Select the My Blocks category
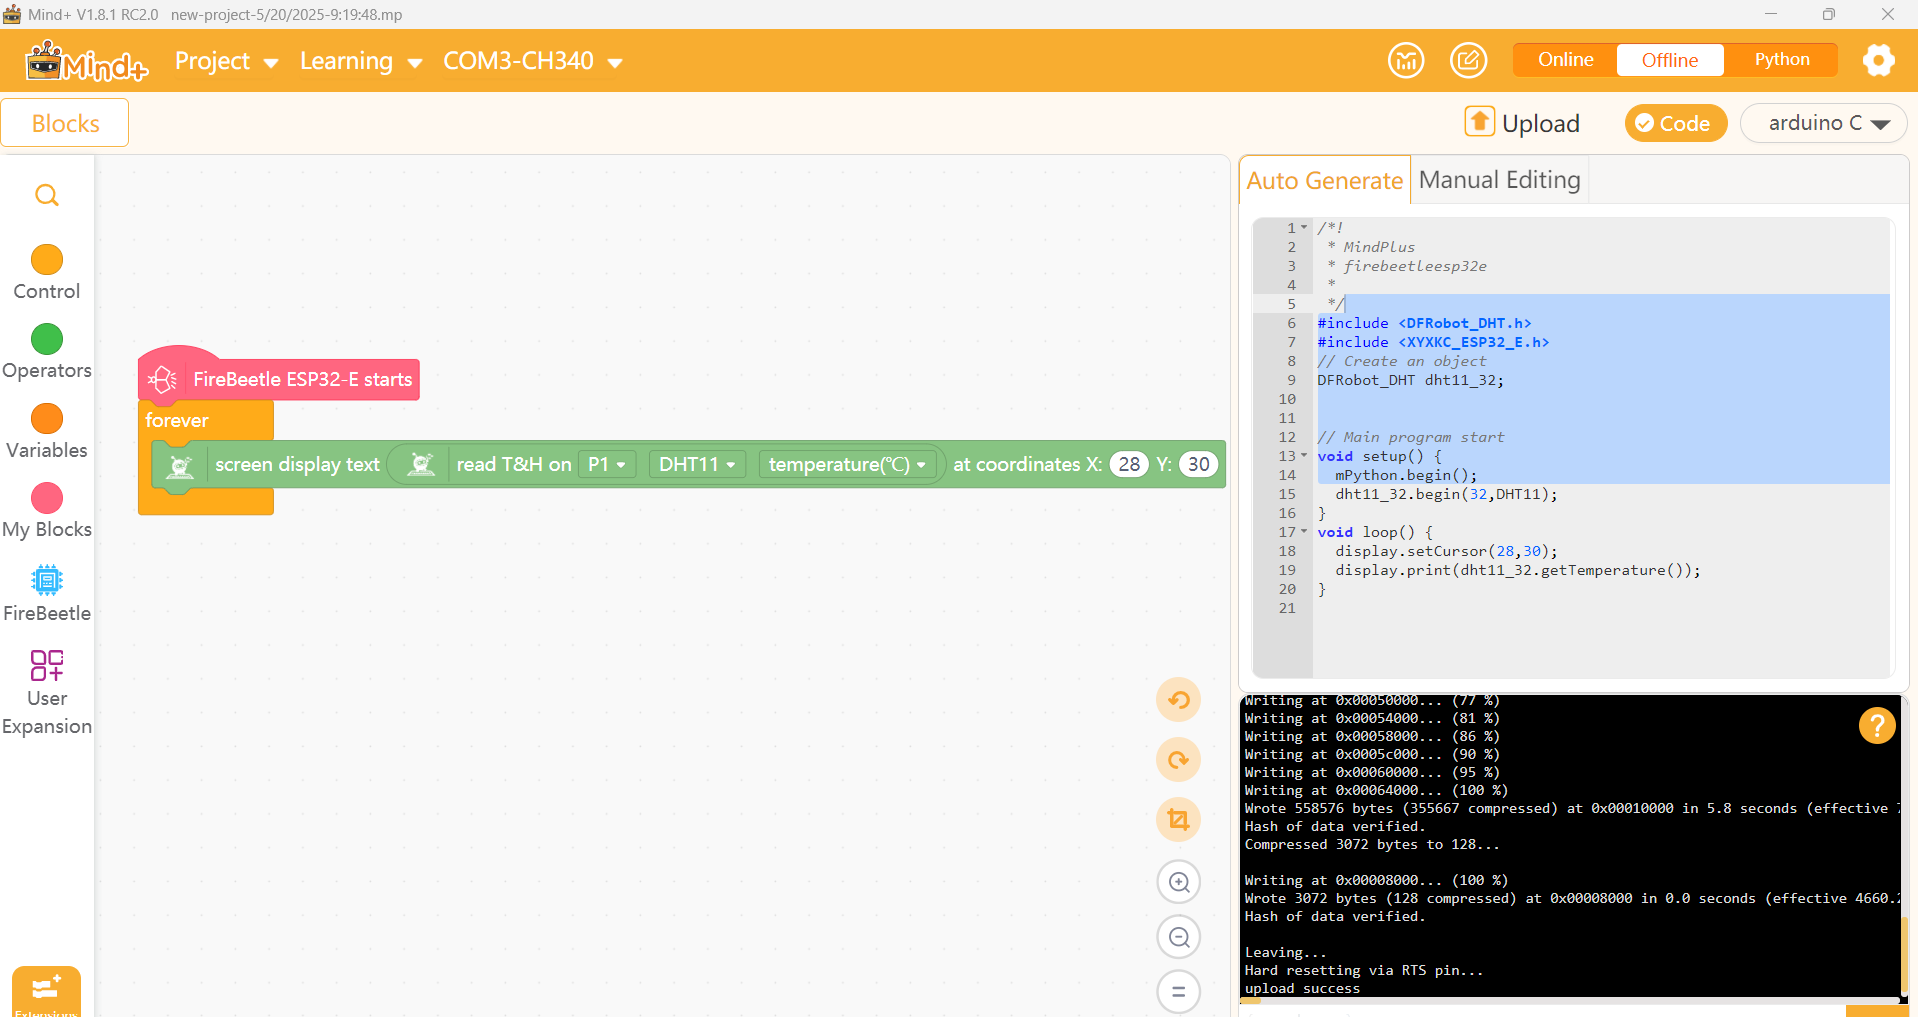 pyautogui.click(x=47, y=510)
